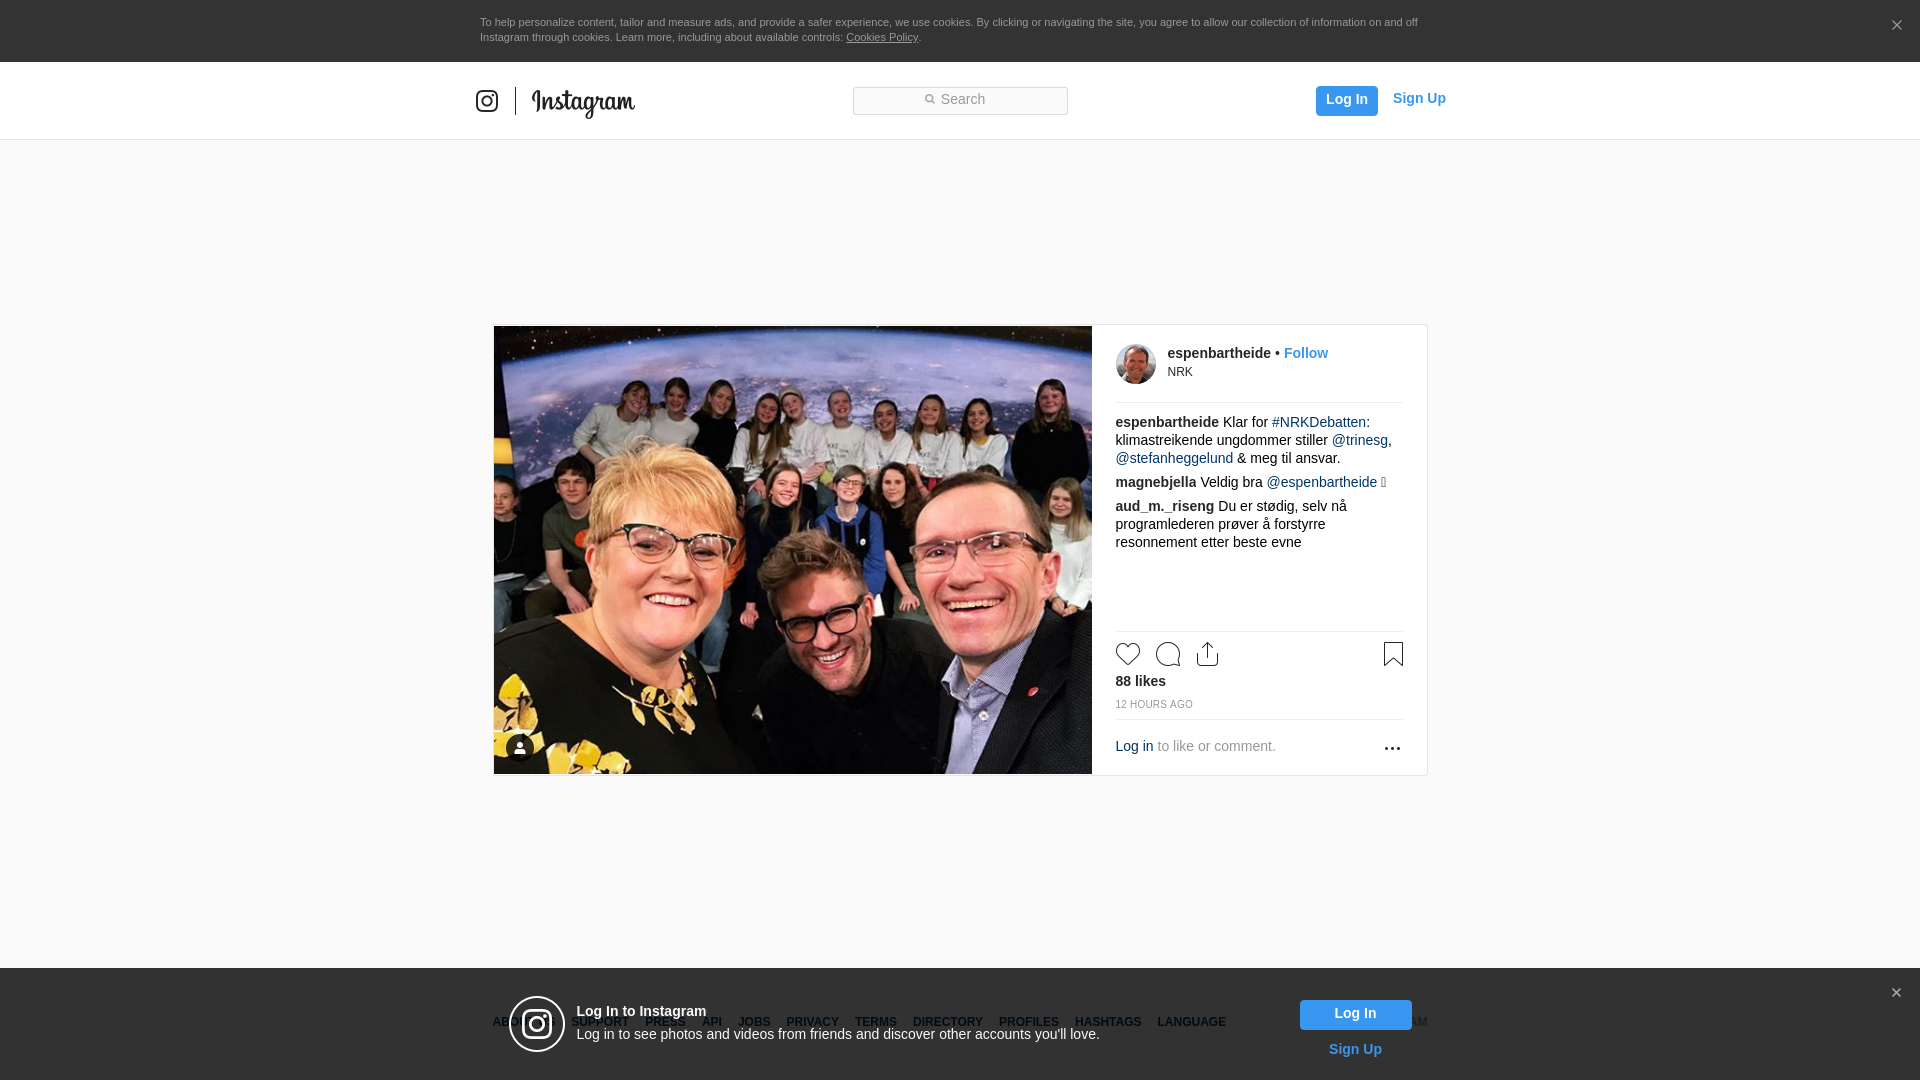Show tagged people icon on photo
Viewport: 1920px width, 1080px height.
click(x=520, y=748)
